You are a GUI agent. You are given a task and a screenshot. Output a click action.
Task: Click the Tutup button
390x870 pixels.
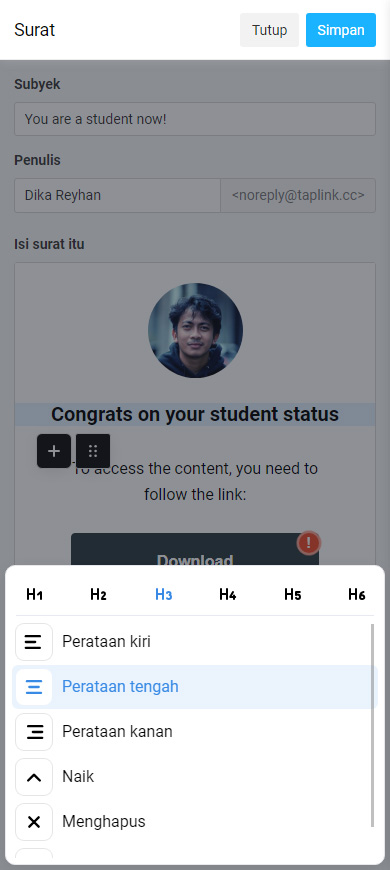[269, 30]
